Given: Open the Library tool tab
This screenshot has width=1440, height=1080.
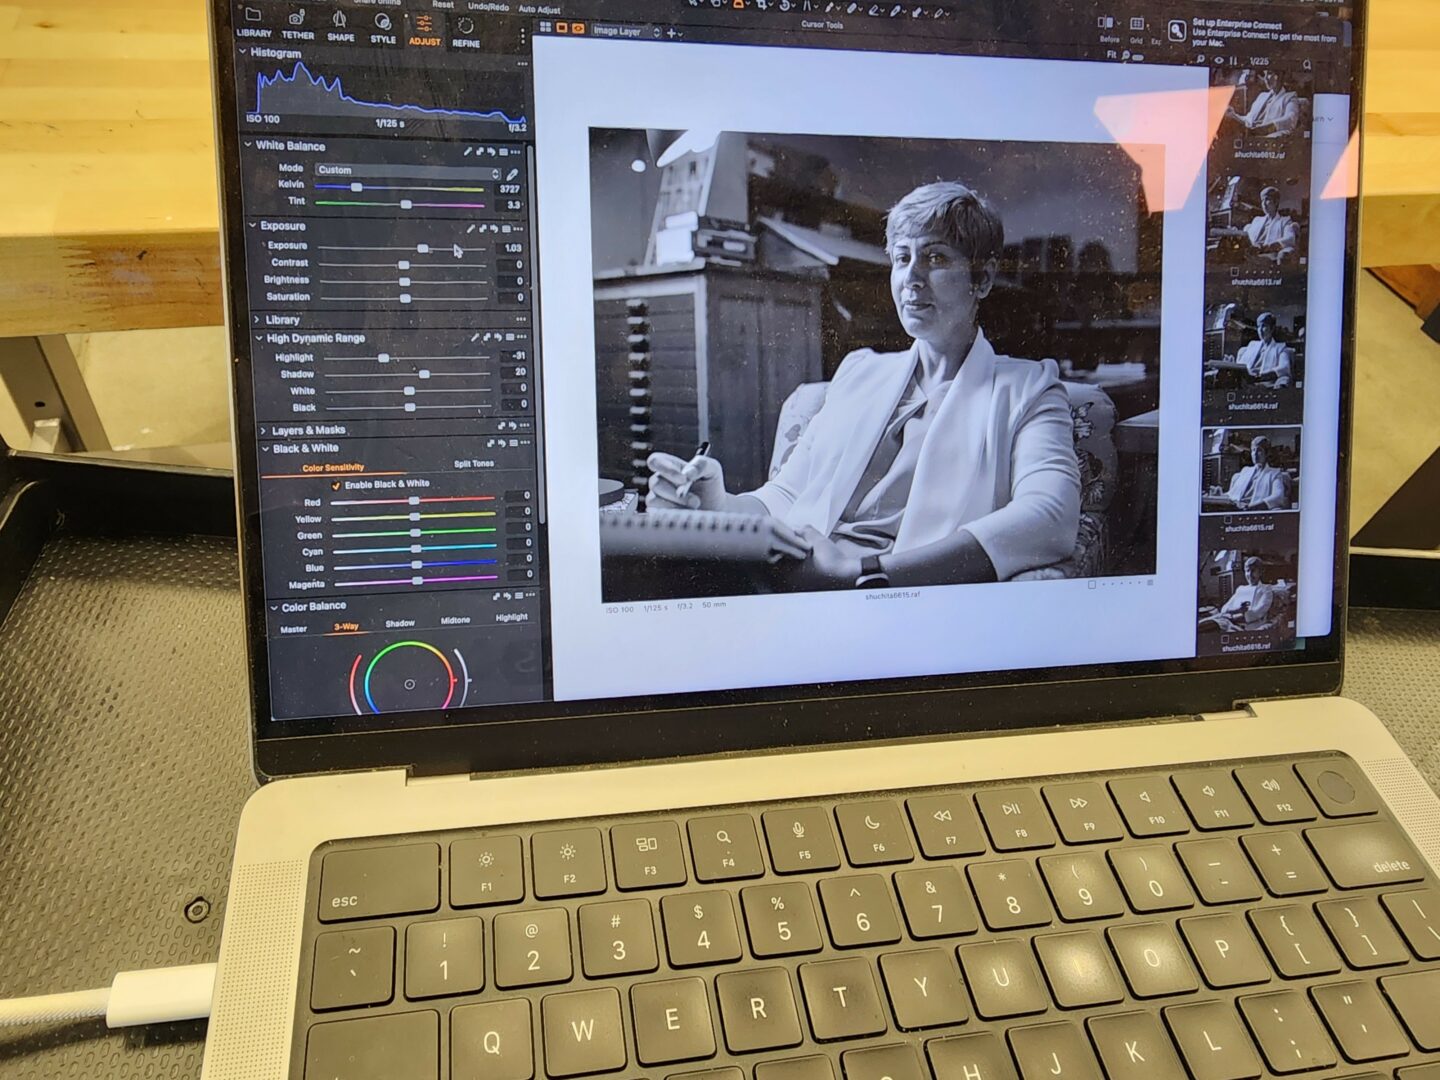Looking at the screenshot, I should (x=253, y=22).
